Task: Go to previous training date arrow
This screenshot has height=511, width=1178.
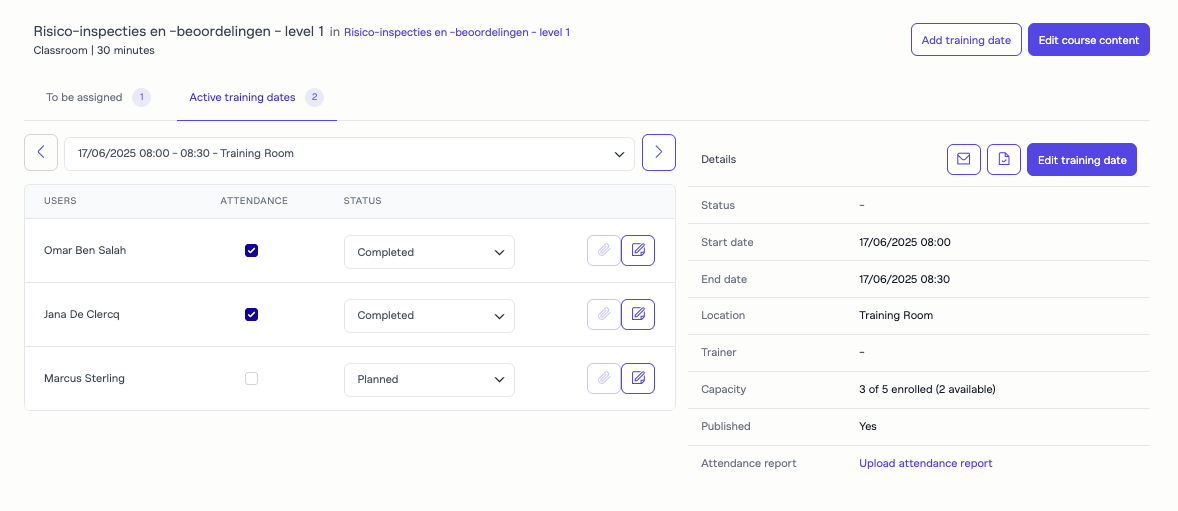Action: (41, 153)
